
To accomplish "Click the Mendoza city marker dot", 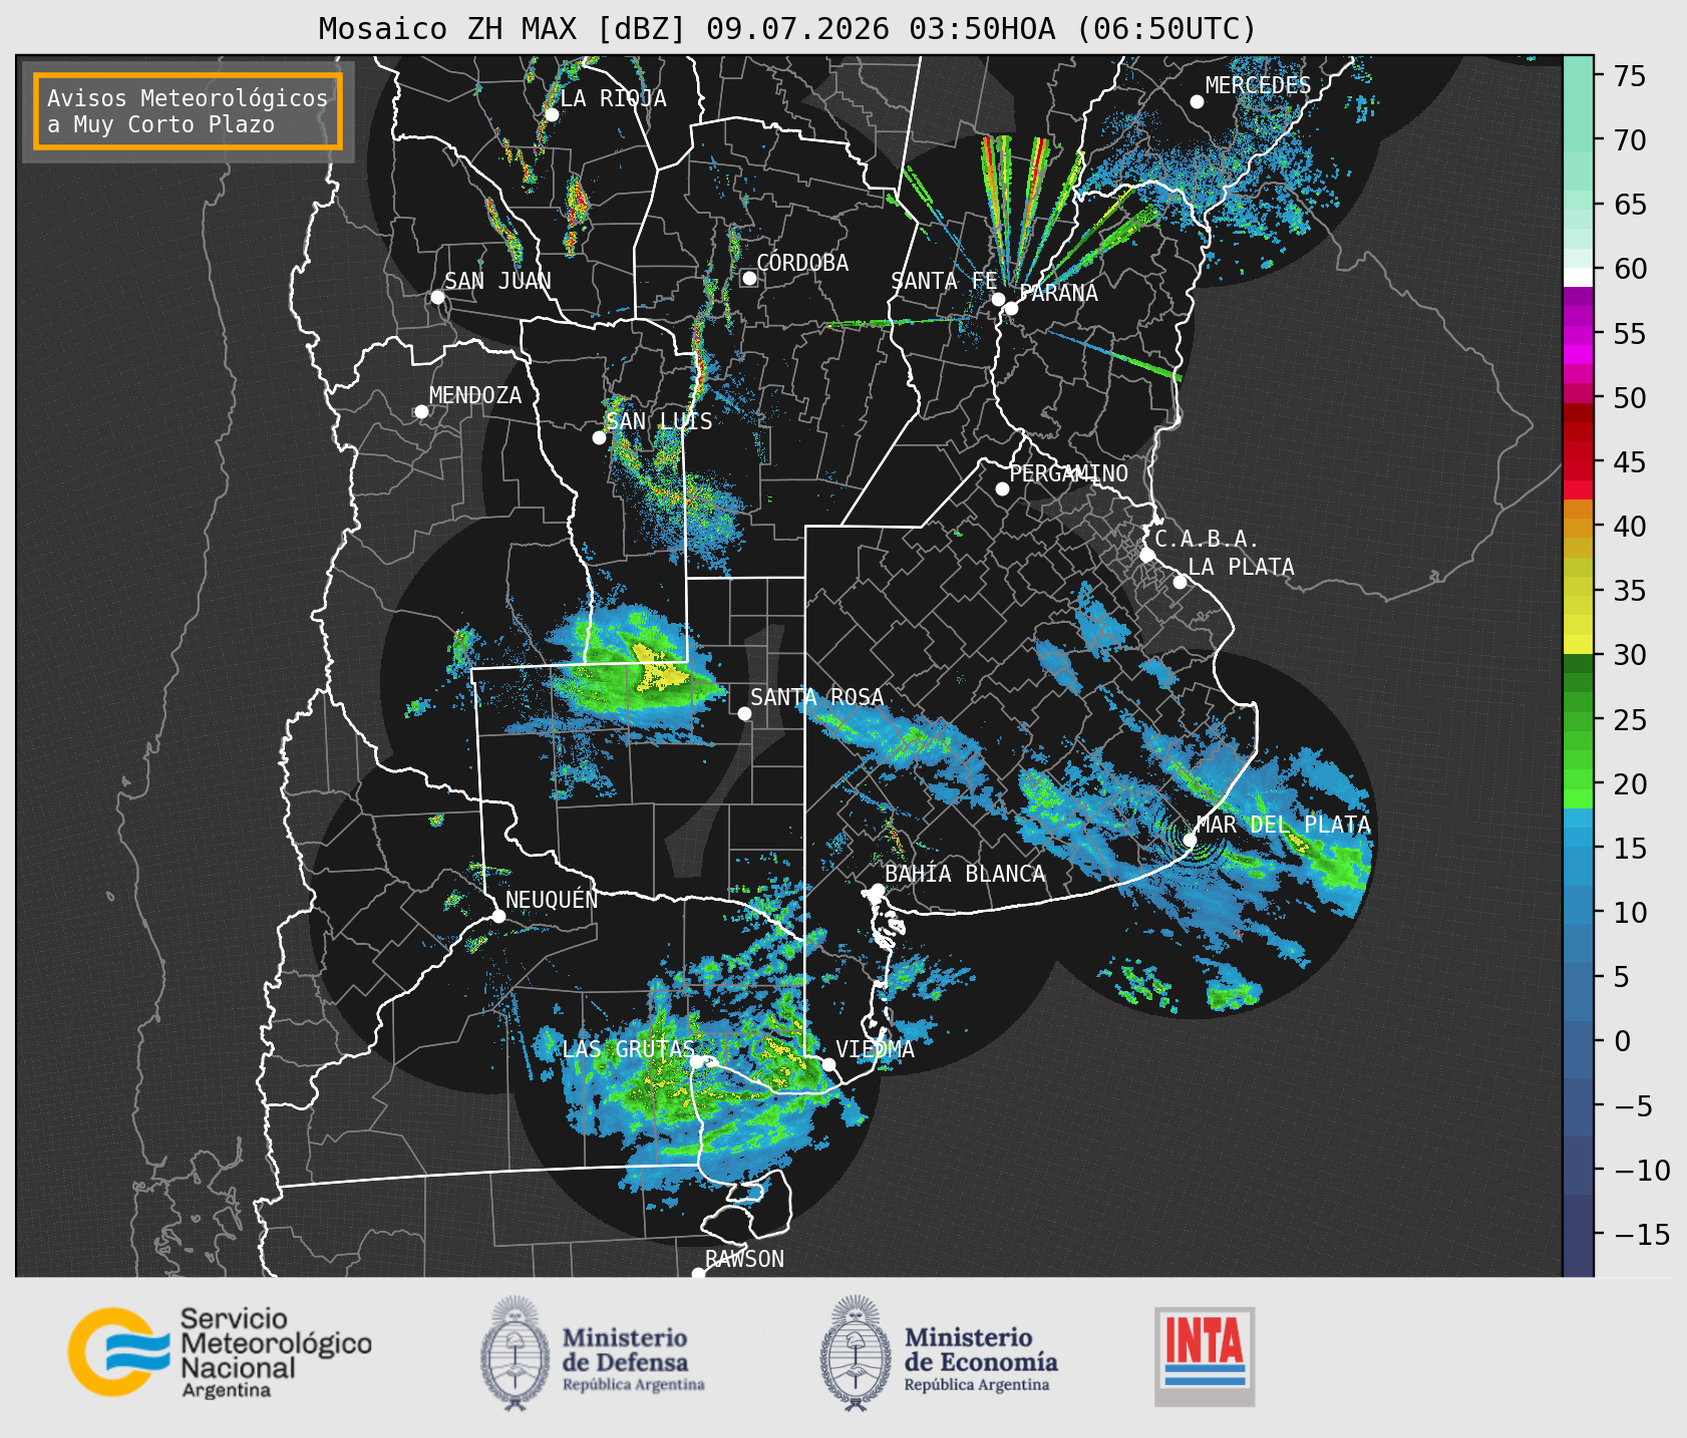I will point(421,412).
